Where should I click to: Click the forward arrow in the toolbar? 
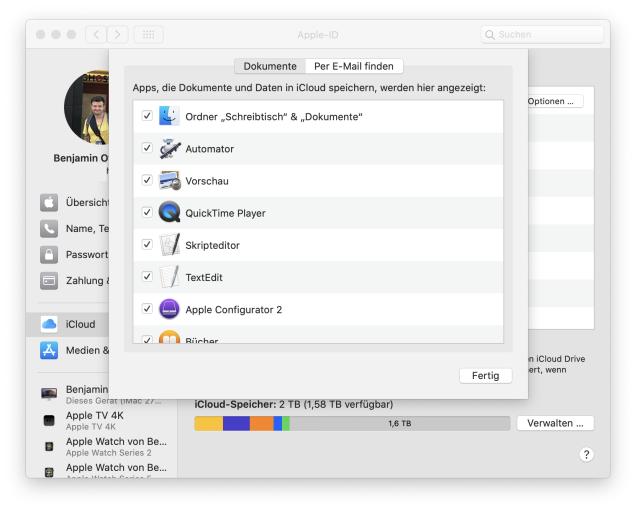pos(118,35)
